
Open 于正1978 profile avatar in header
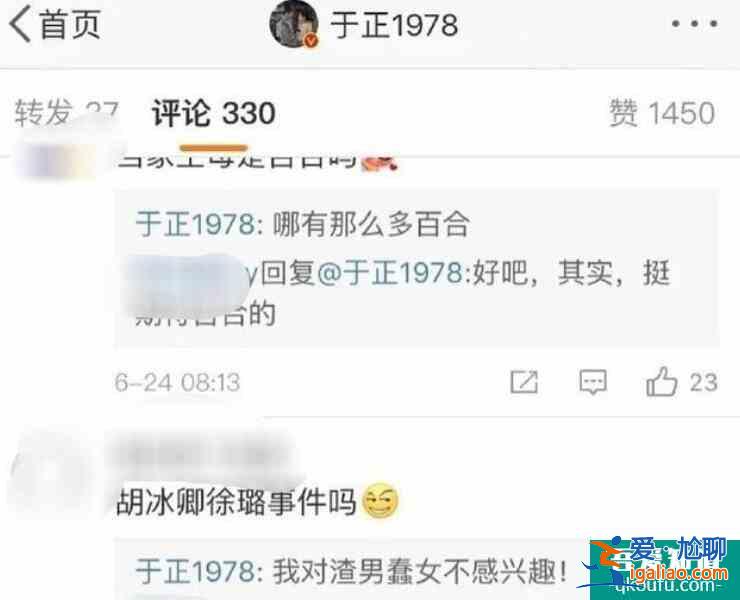(294, 24)
